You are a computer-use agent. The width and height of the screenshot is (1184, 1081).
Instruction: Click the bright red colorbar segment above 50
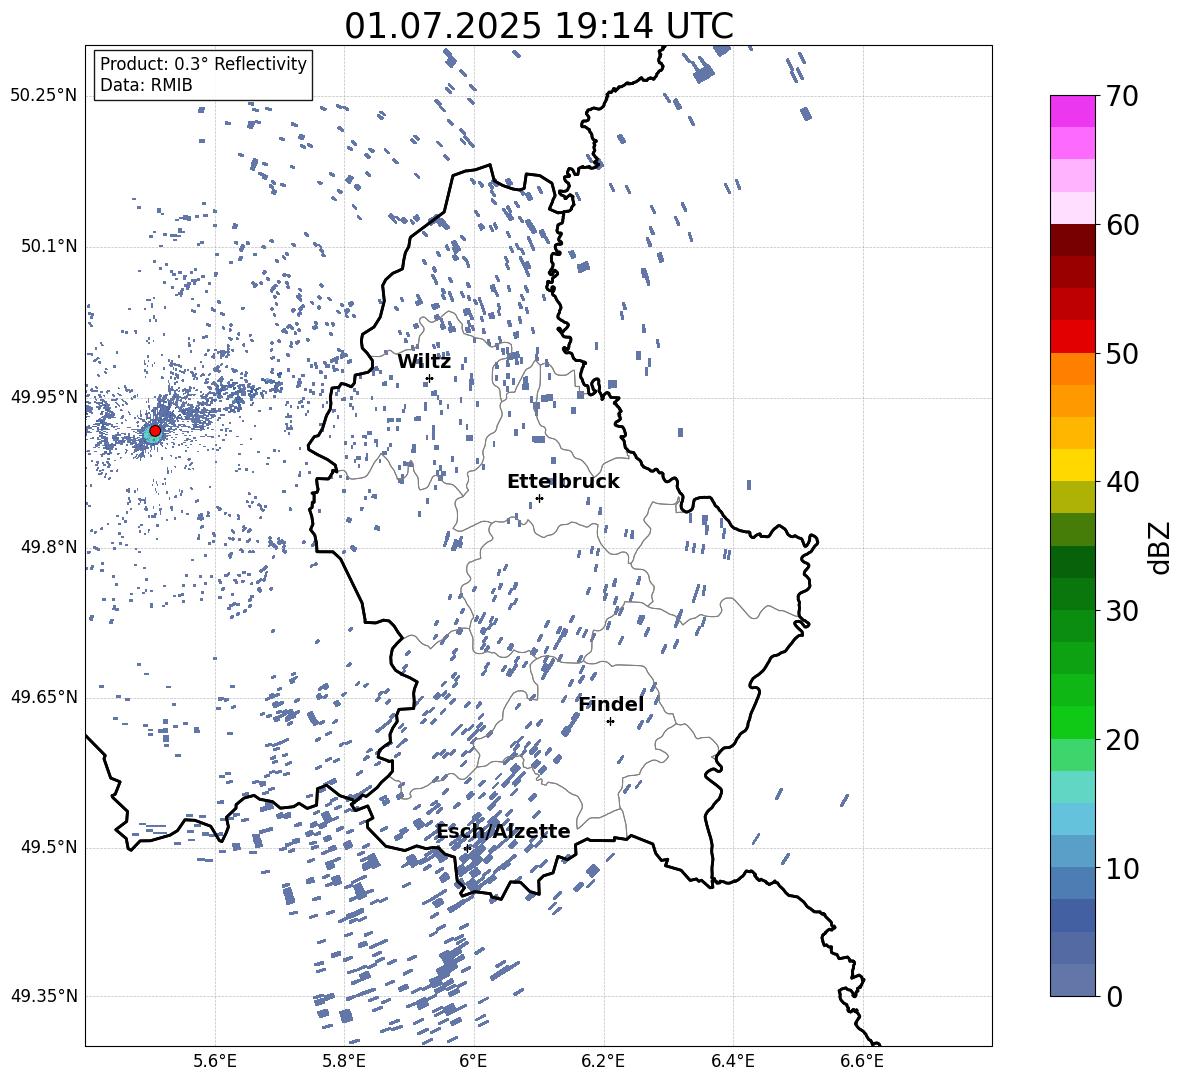coord(1073,337)
